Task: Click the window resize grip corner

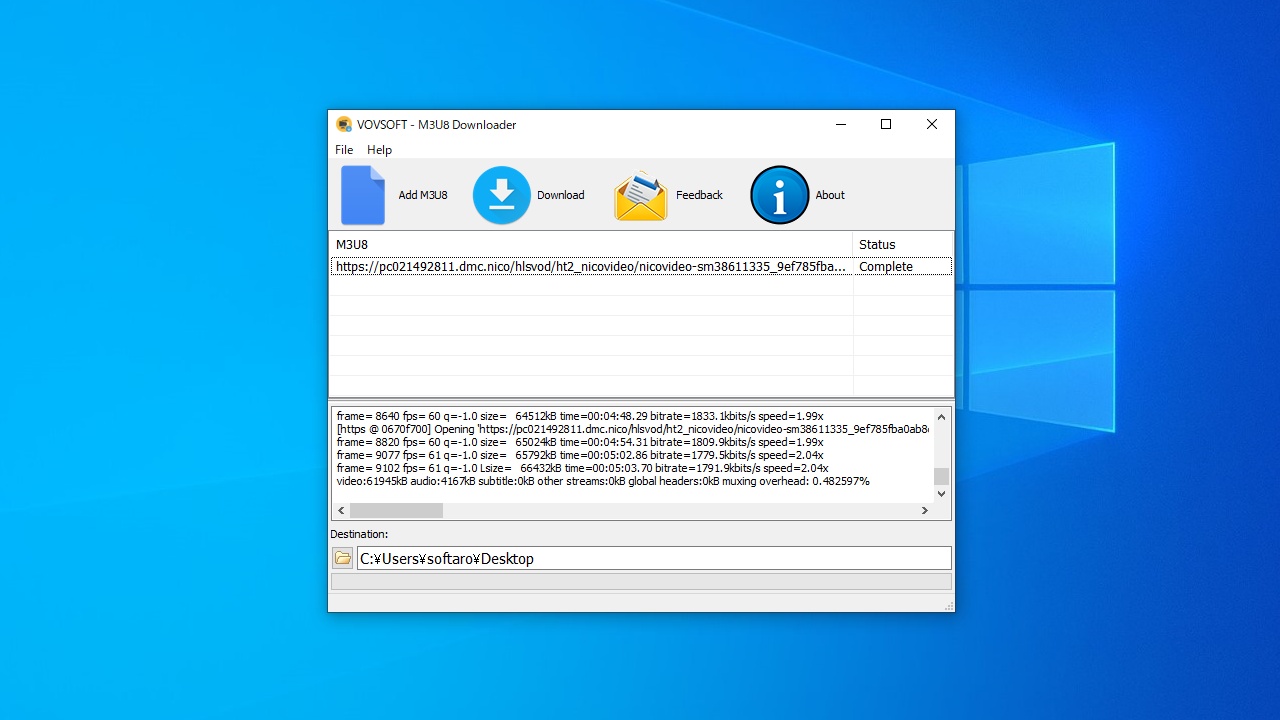Action: 948,606
